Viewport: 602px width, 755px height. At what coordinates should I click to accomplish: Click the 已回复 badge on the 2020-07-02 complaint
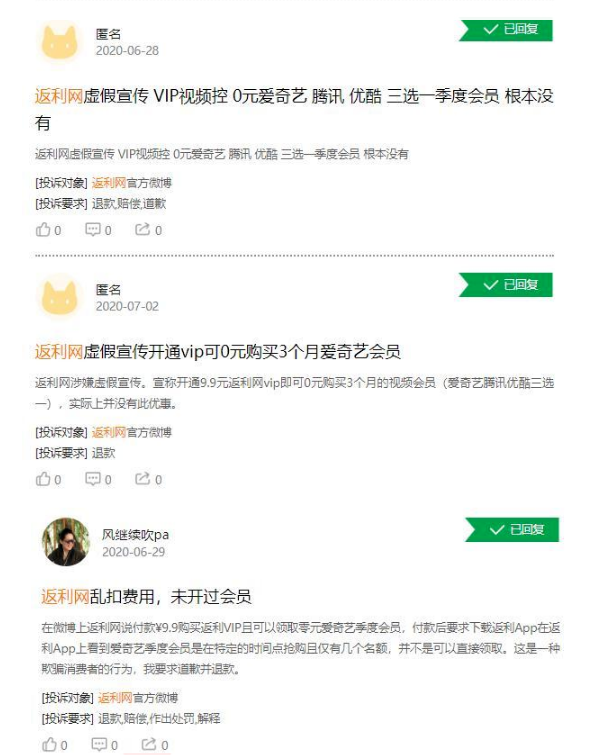pyautogui.click(x=506, y=285)
